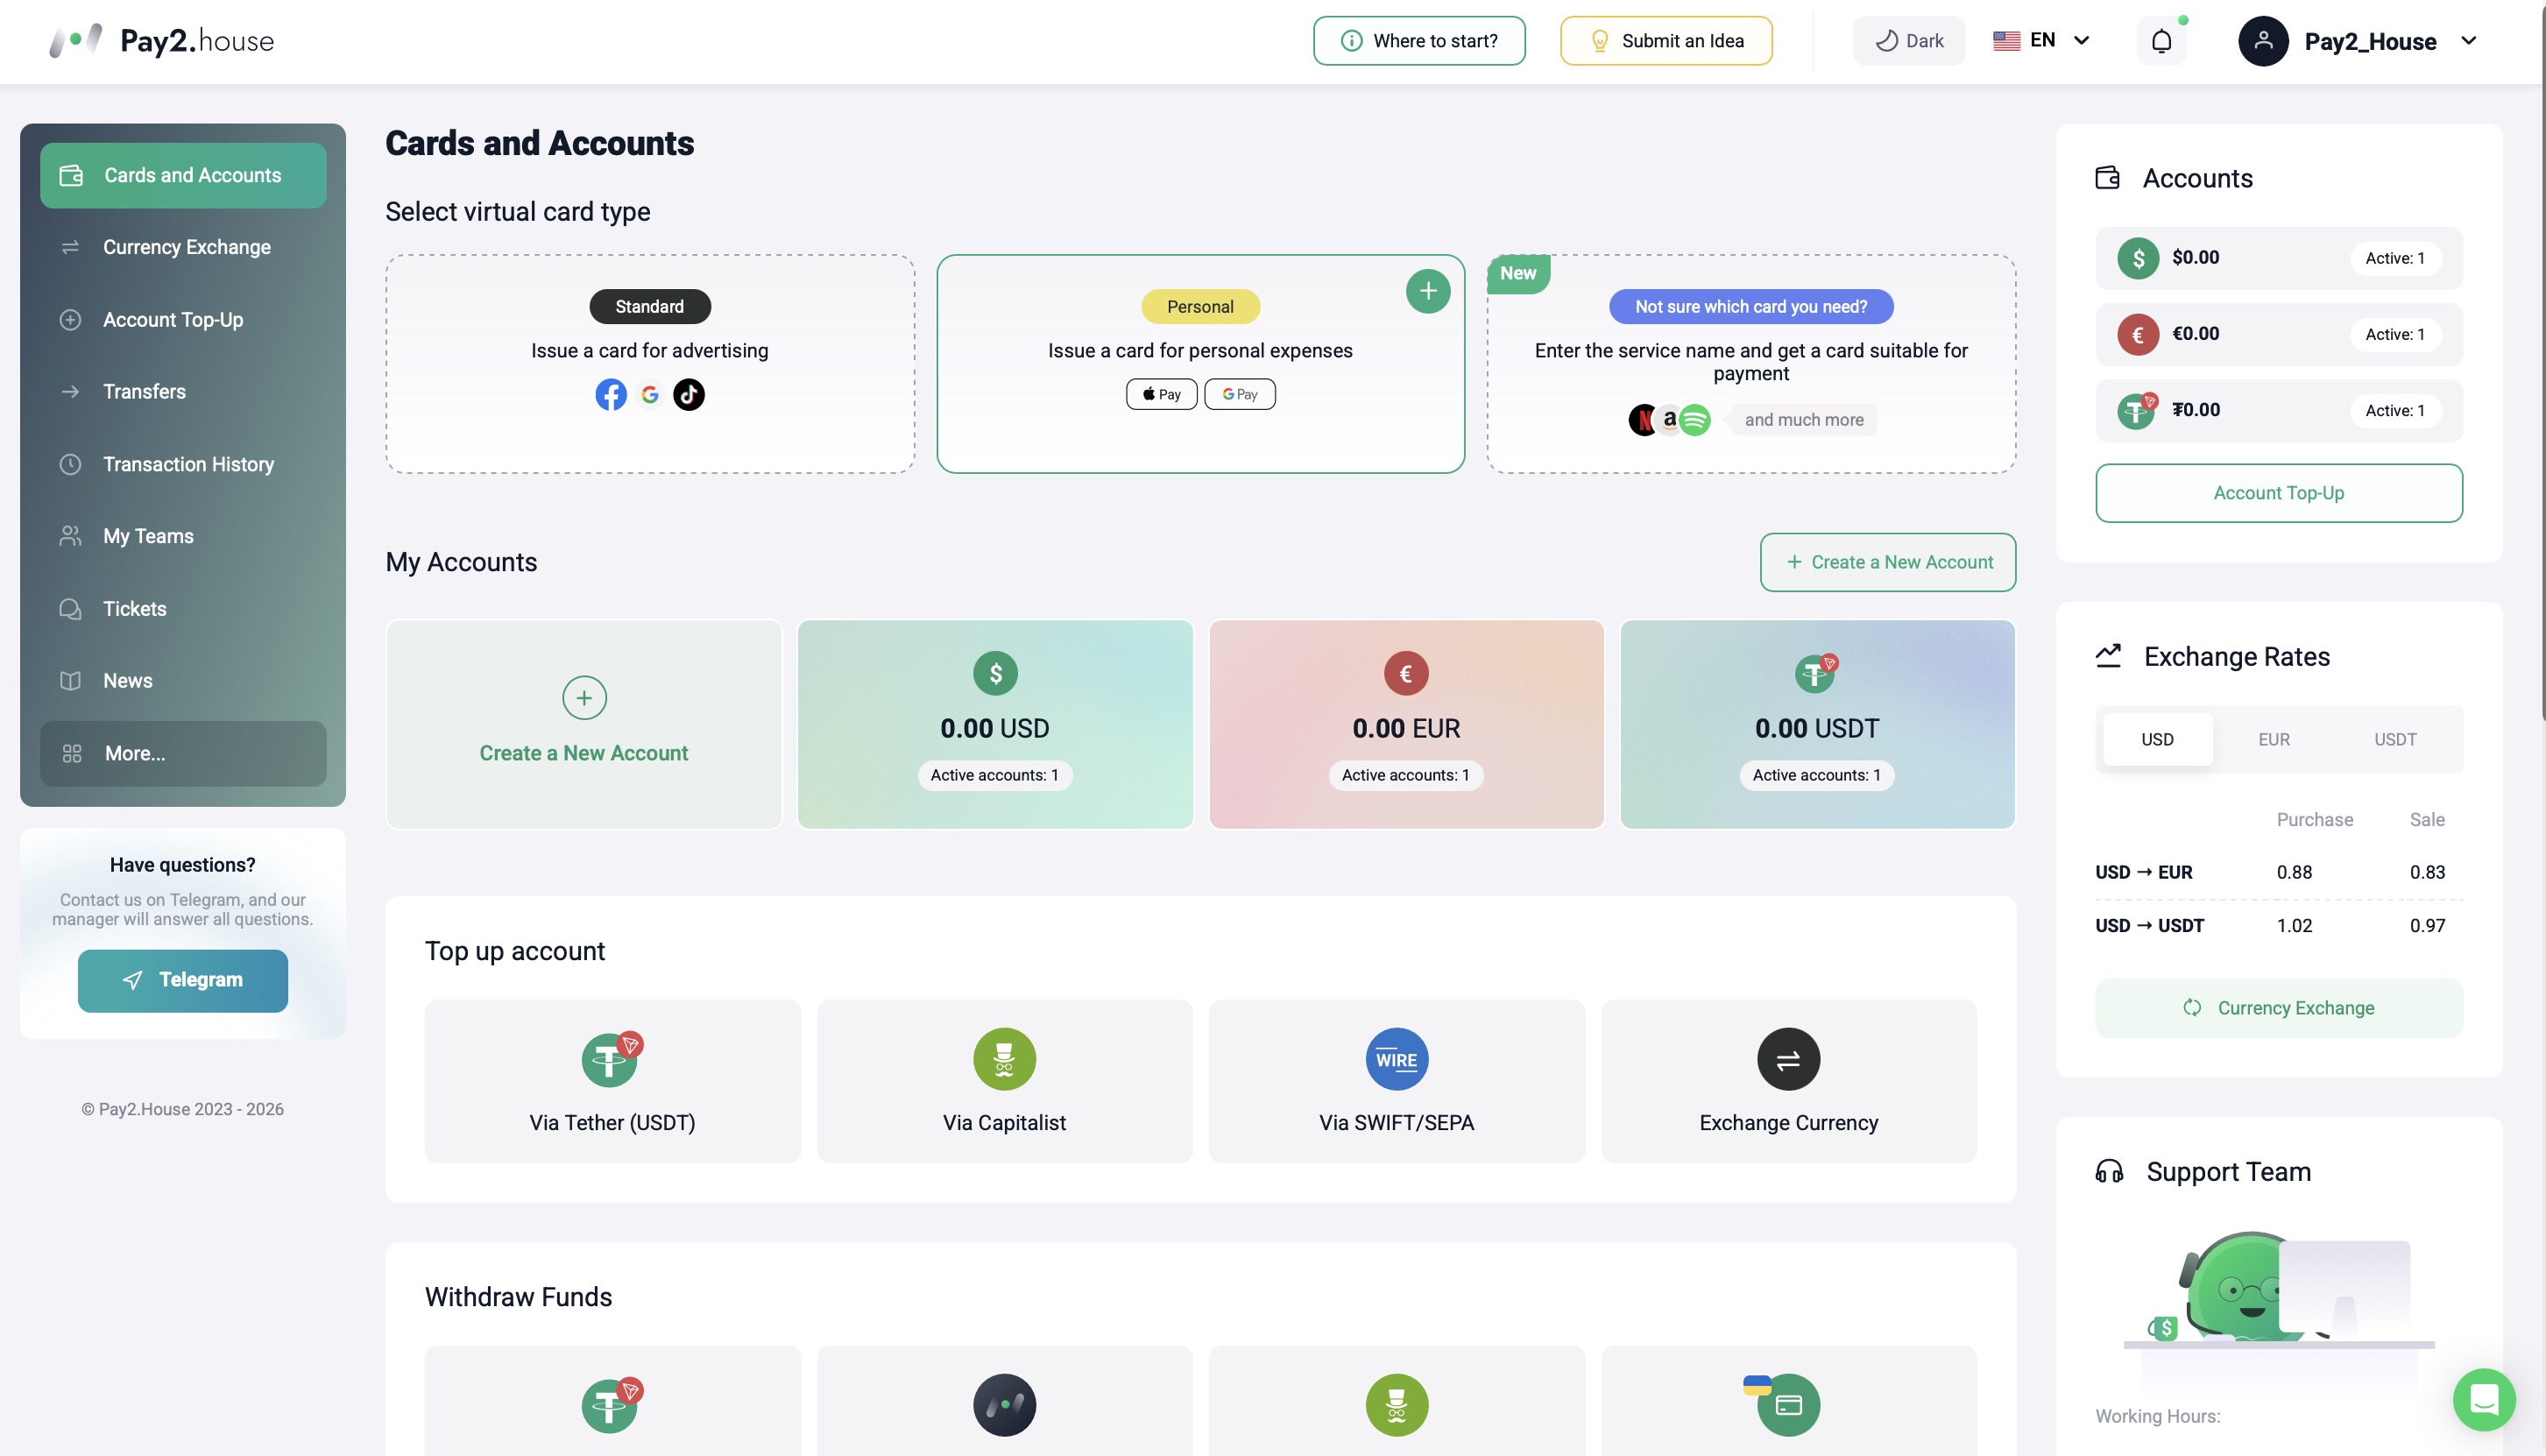This screenshot has height=1456, width=2546.
Task: Switch to Dark mode
Action: pos(1908,41)
